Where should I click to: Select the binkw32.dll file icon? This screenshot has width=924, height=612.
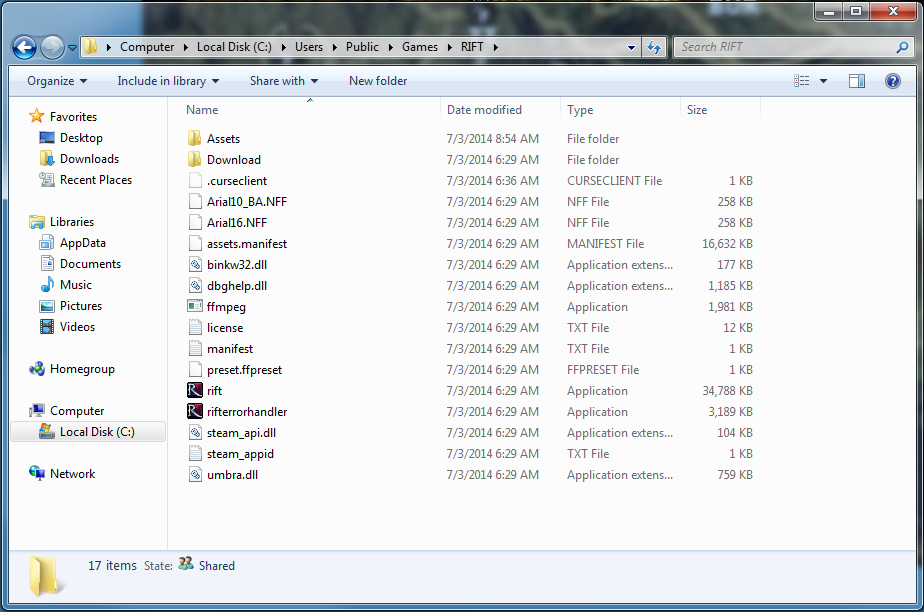pyautogui.click(x=195, y=264)
